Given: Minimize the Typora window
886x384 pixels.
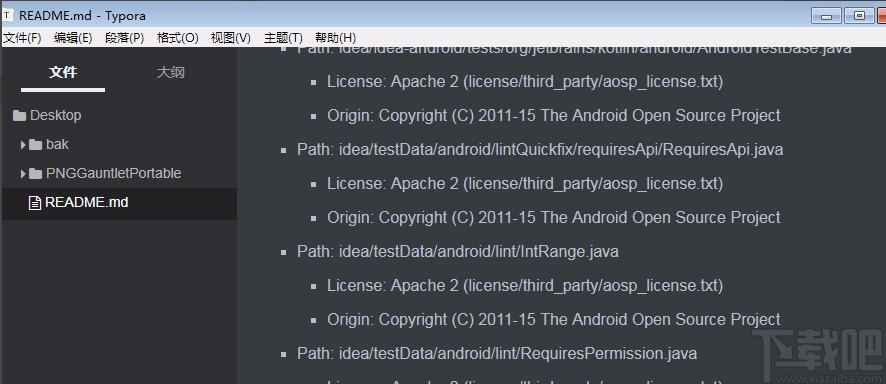Looking at the screenshot, I should (826, 16).
